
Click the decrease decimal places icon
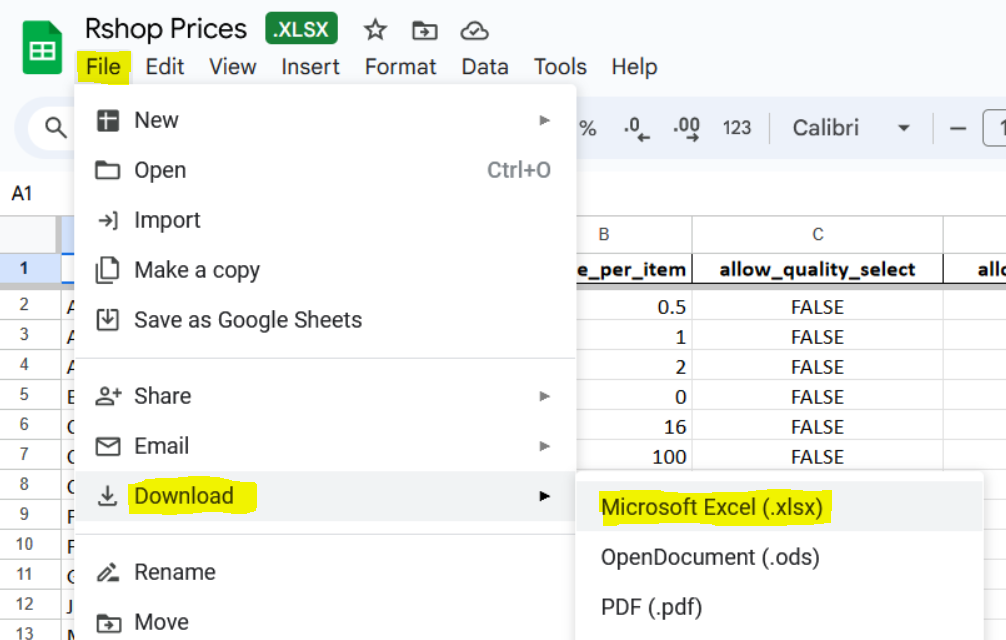[x=636, y=128]
